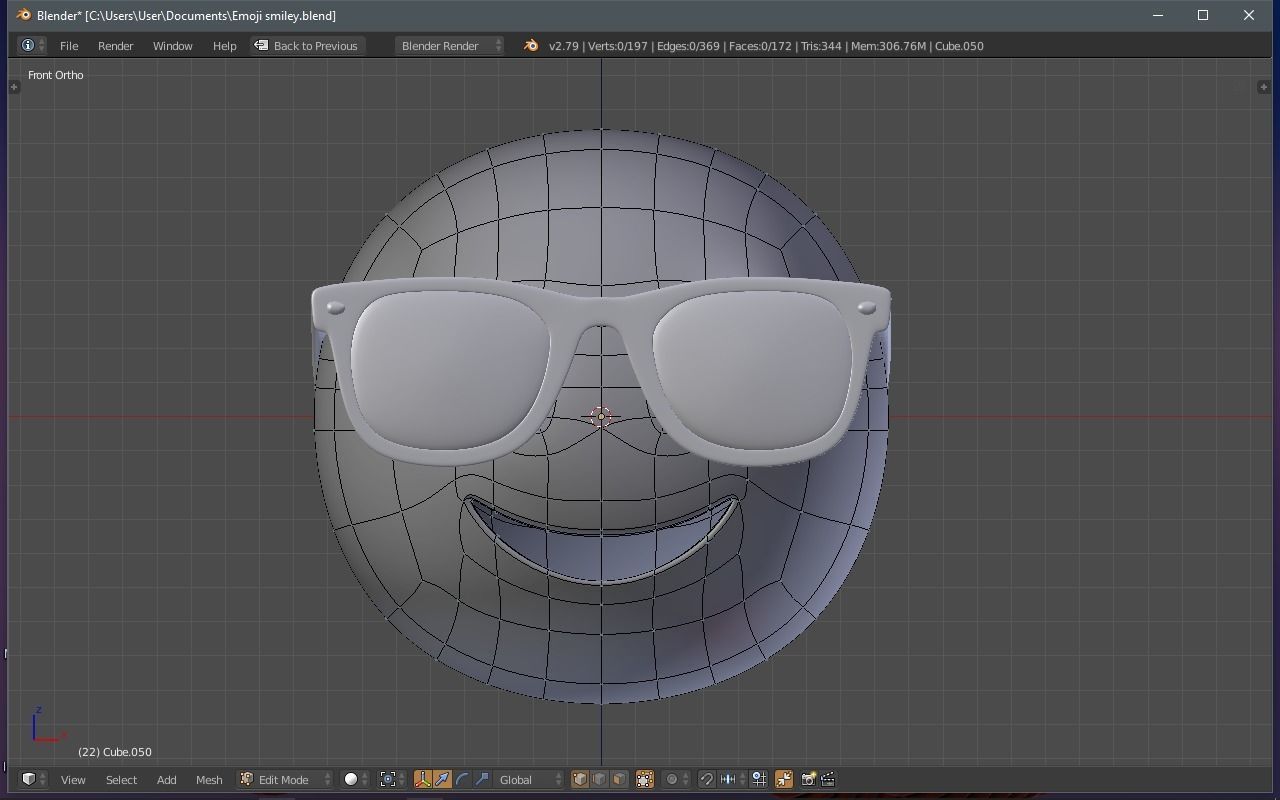Viewport: 1280px width, 800px height.
Task: Toggle limit selection to visible
Action: [645, 779]
